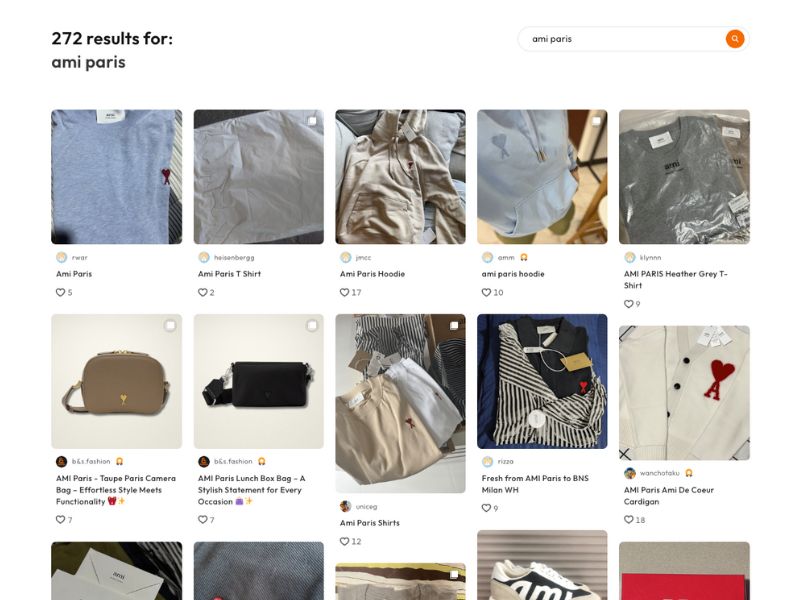Open the light blue hoodie photo by amm
The width and height of the screenshot is (800, 600).
pyautogui.click(x=542, y=176)
